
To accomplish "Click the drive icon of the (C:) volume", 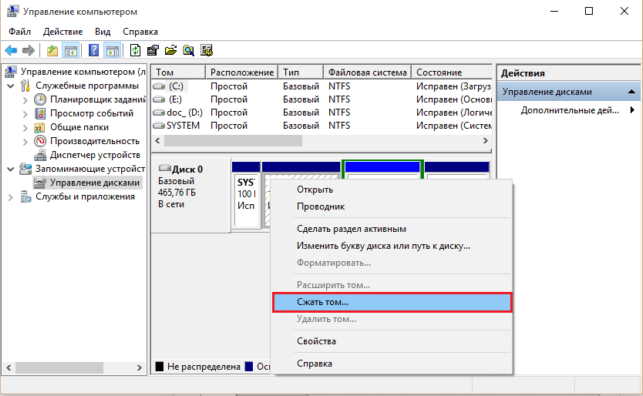I will tap(159, 86).
